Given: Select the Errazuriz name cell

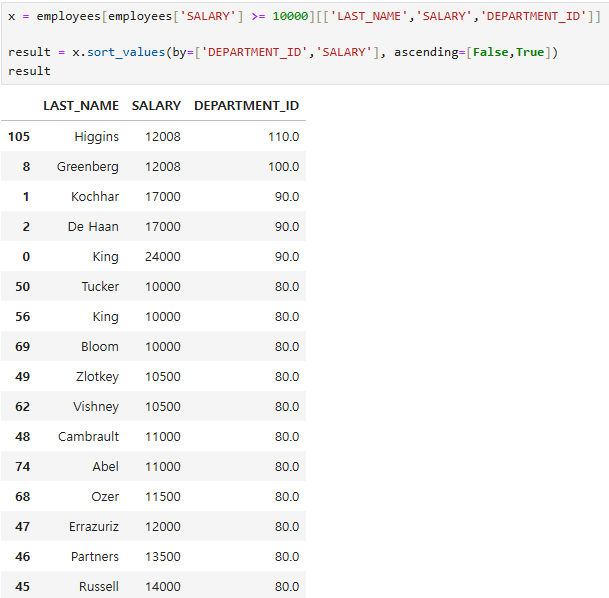Looking at the screenshot, I should [94, 527].
